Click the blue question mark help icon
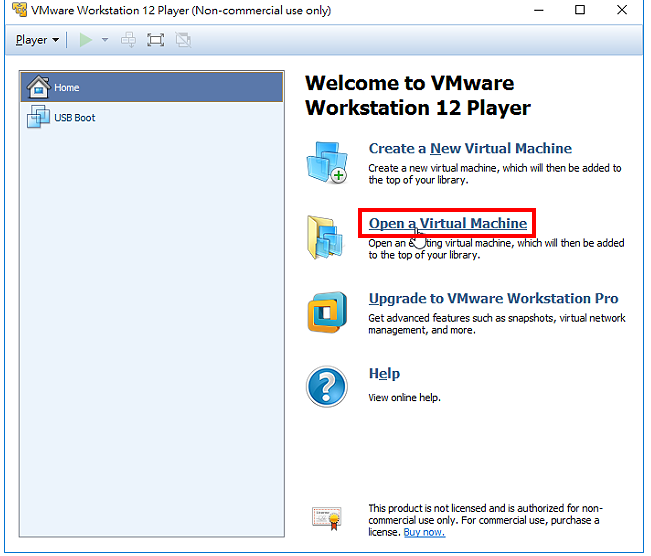This screenshot has width=651, height=556. click(x=327, y=387)
